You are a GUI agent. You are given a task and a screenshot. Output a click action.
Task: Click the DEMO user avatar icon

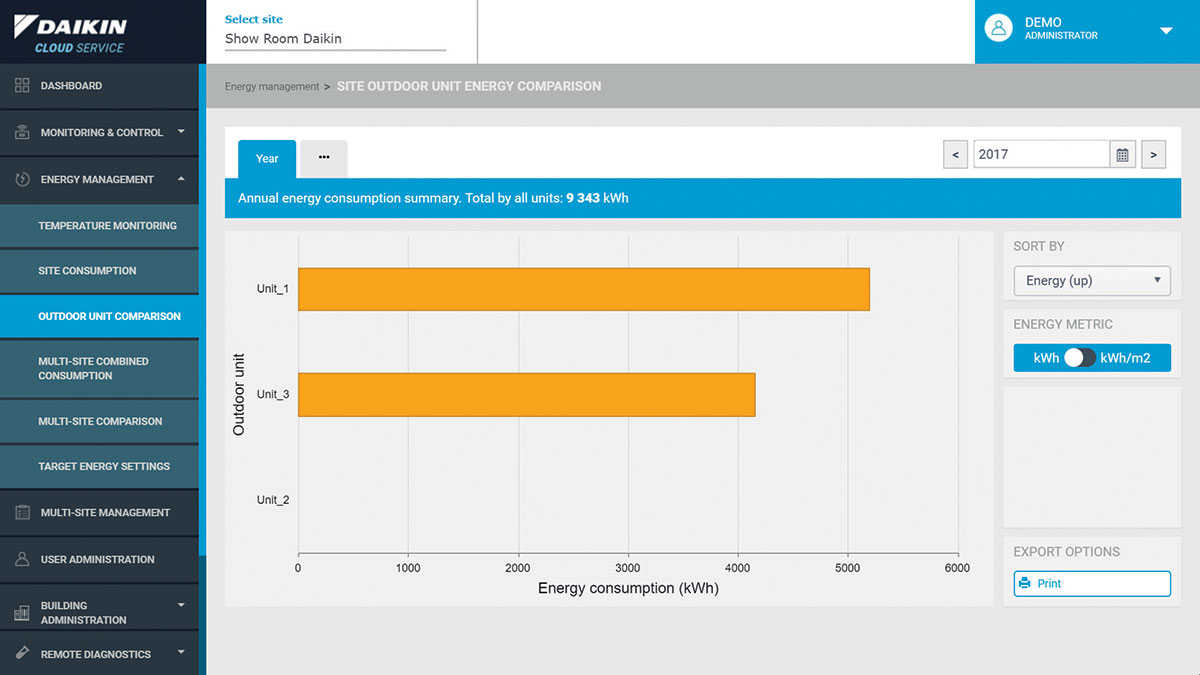(x=998, y=28)
